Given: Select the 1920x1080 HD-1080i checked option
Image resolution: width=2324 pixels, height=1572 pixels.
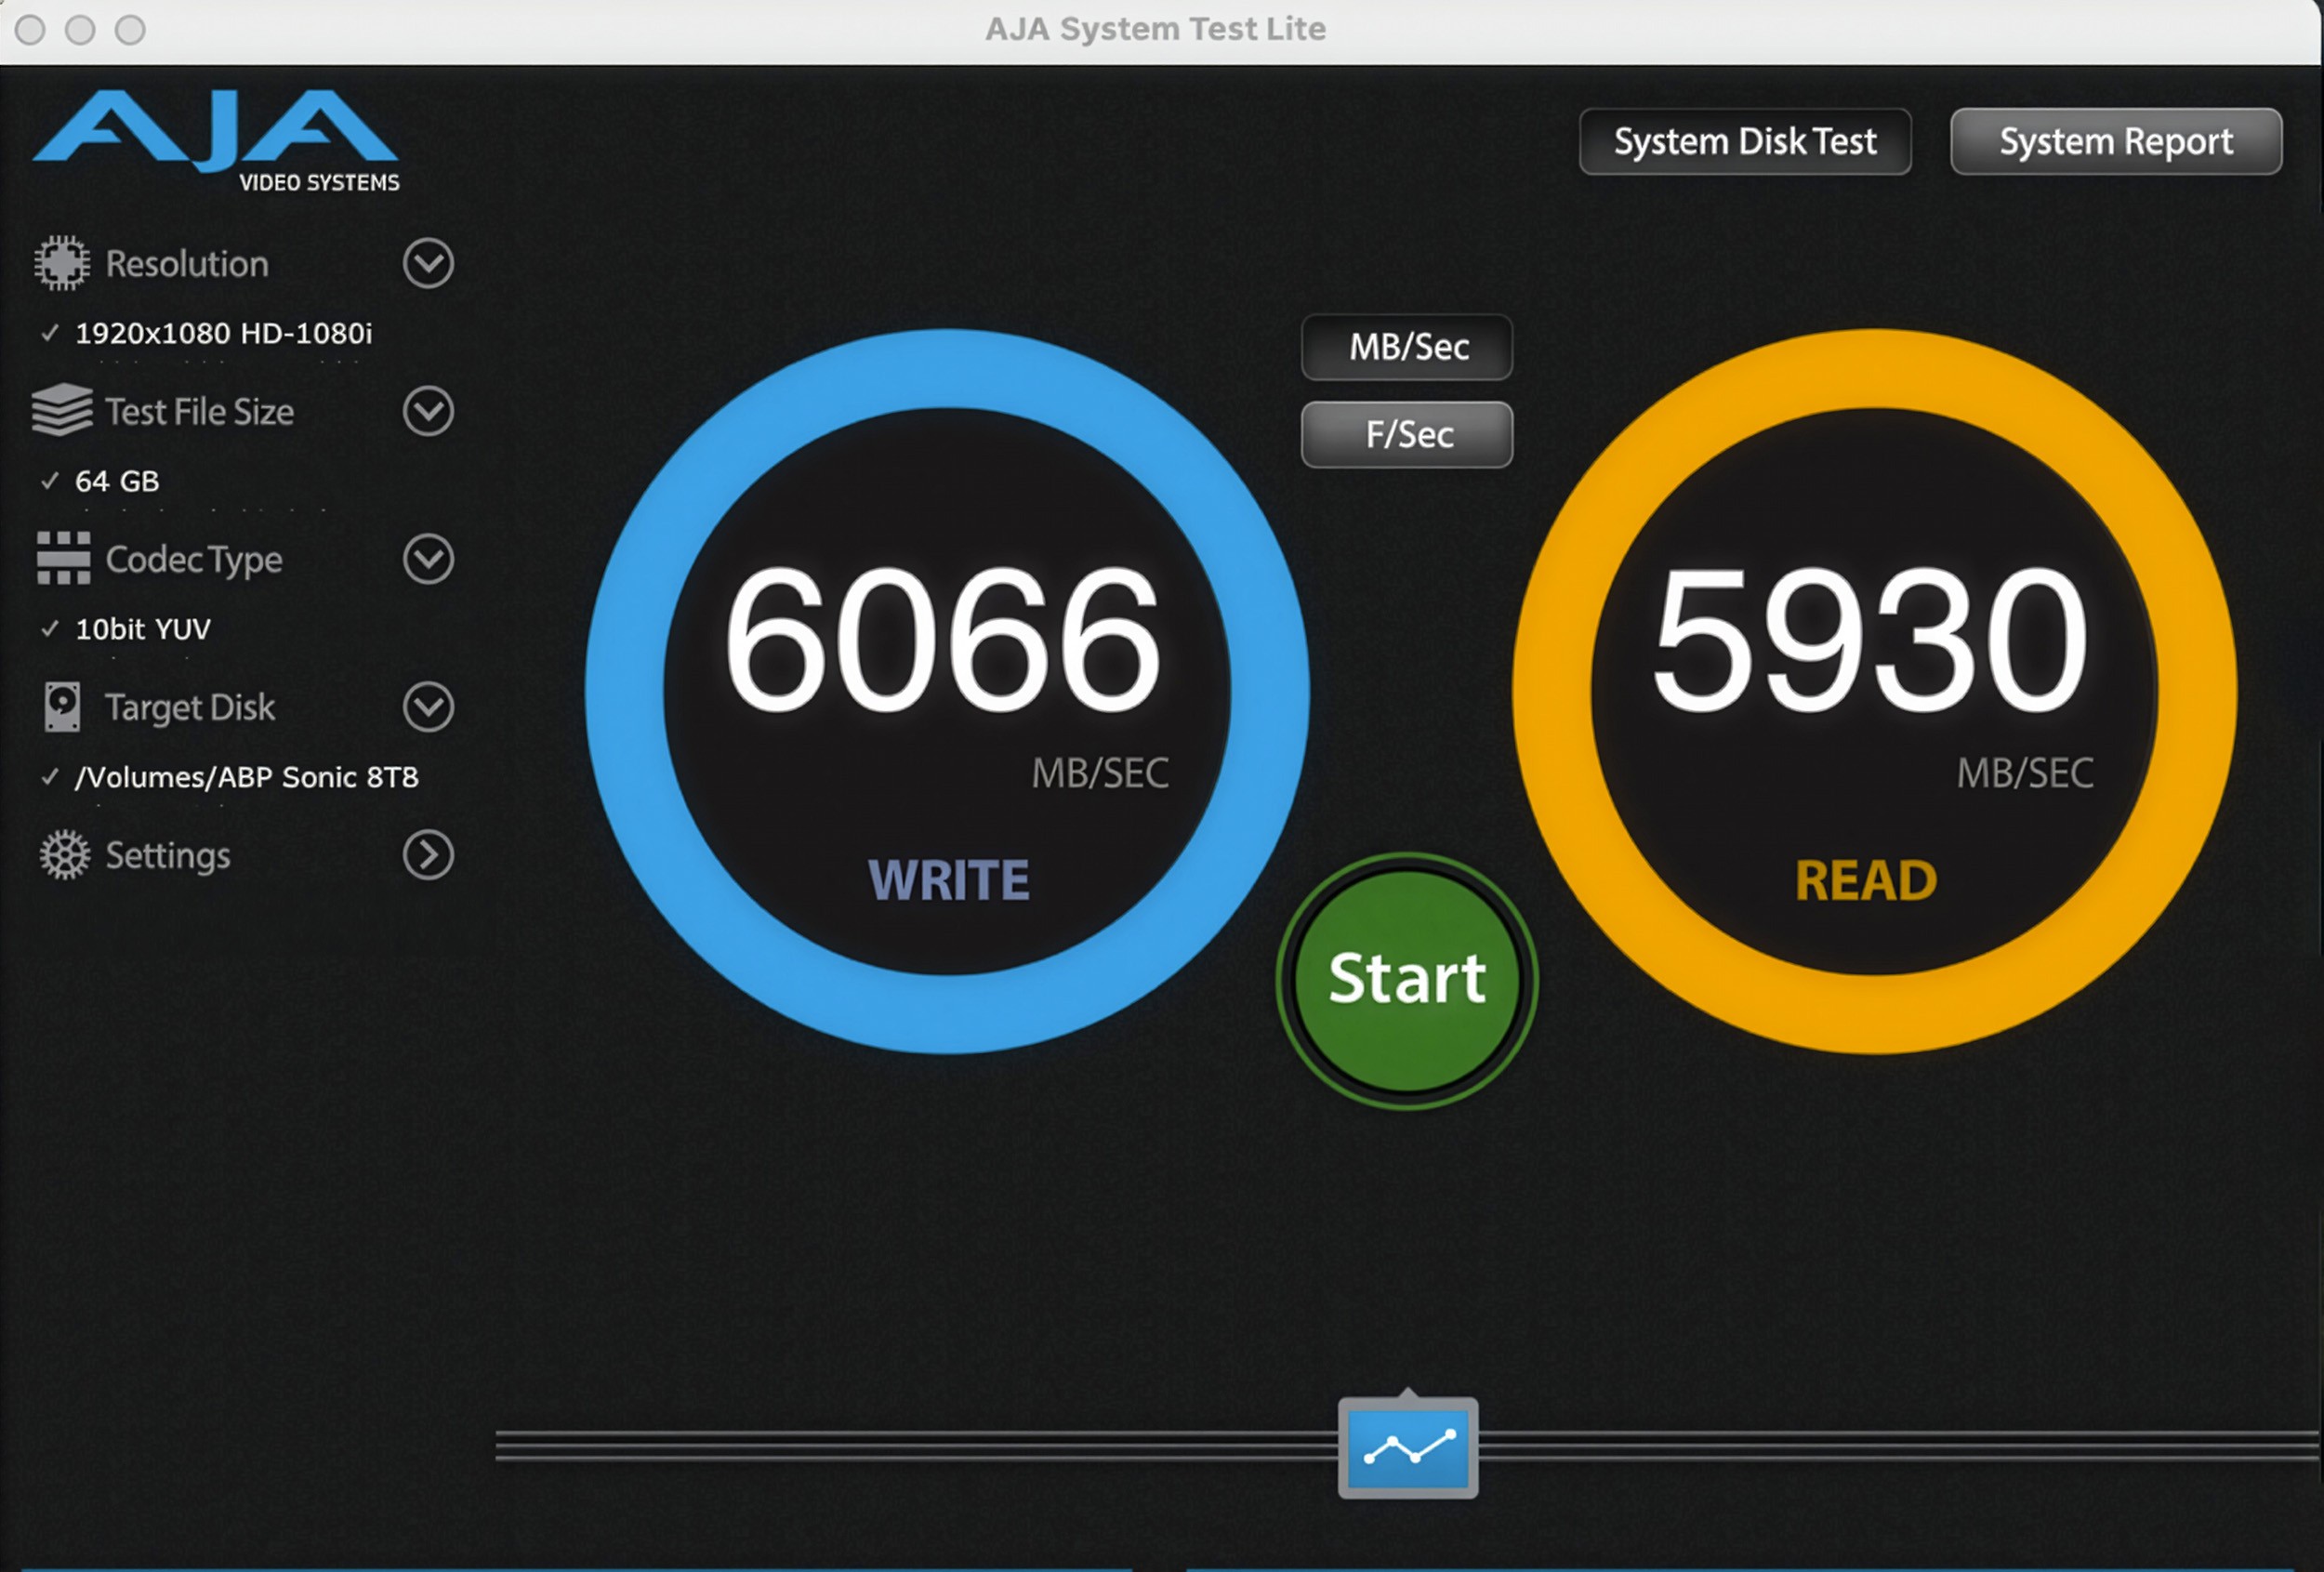Looking at the screenshot, I should [222, 333].
